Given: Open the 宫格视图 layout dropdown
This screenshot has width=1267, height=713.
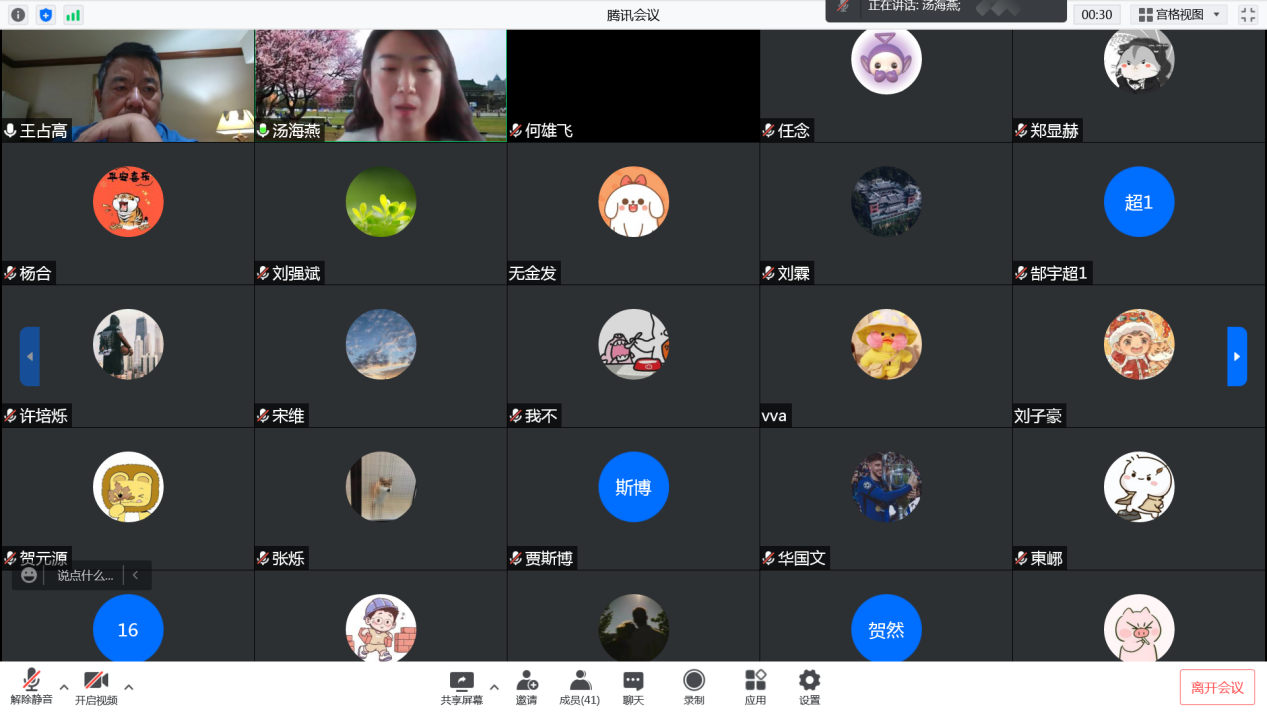Looking at the screenshot, I should pos(1178,14).
